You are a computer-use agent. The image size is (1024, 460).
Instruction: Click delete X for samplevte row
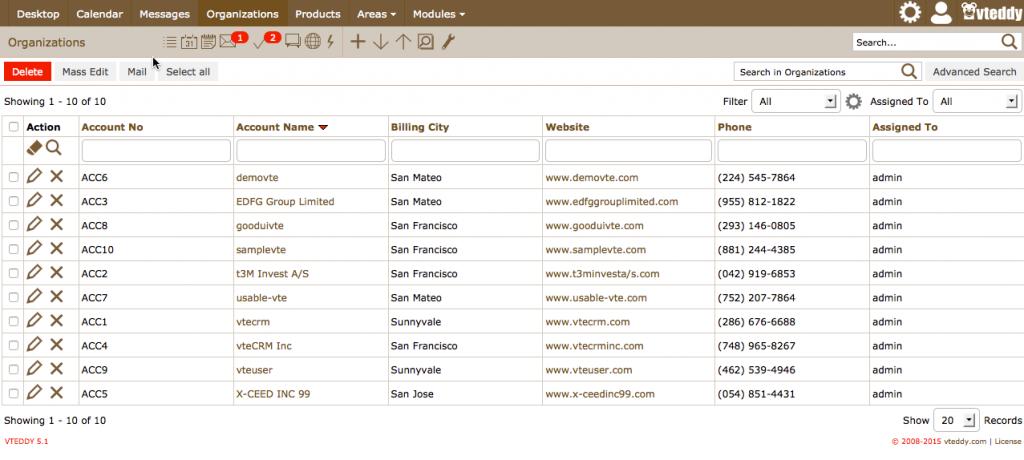[x=57, y=248]
